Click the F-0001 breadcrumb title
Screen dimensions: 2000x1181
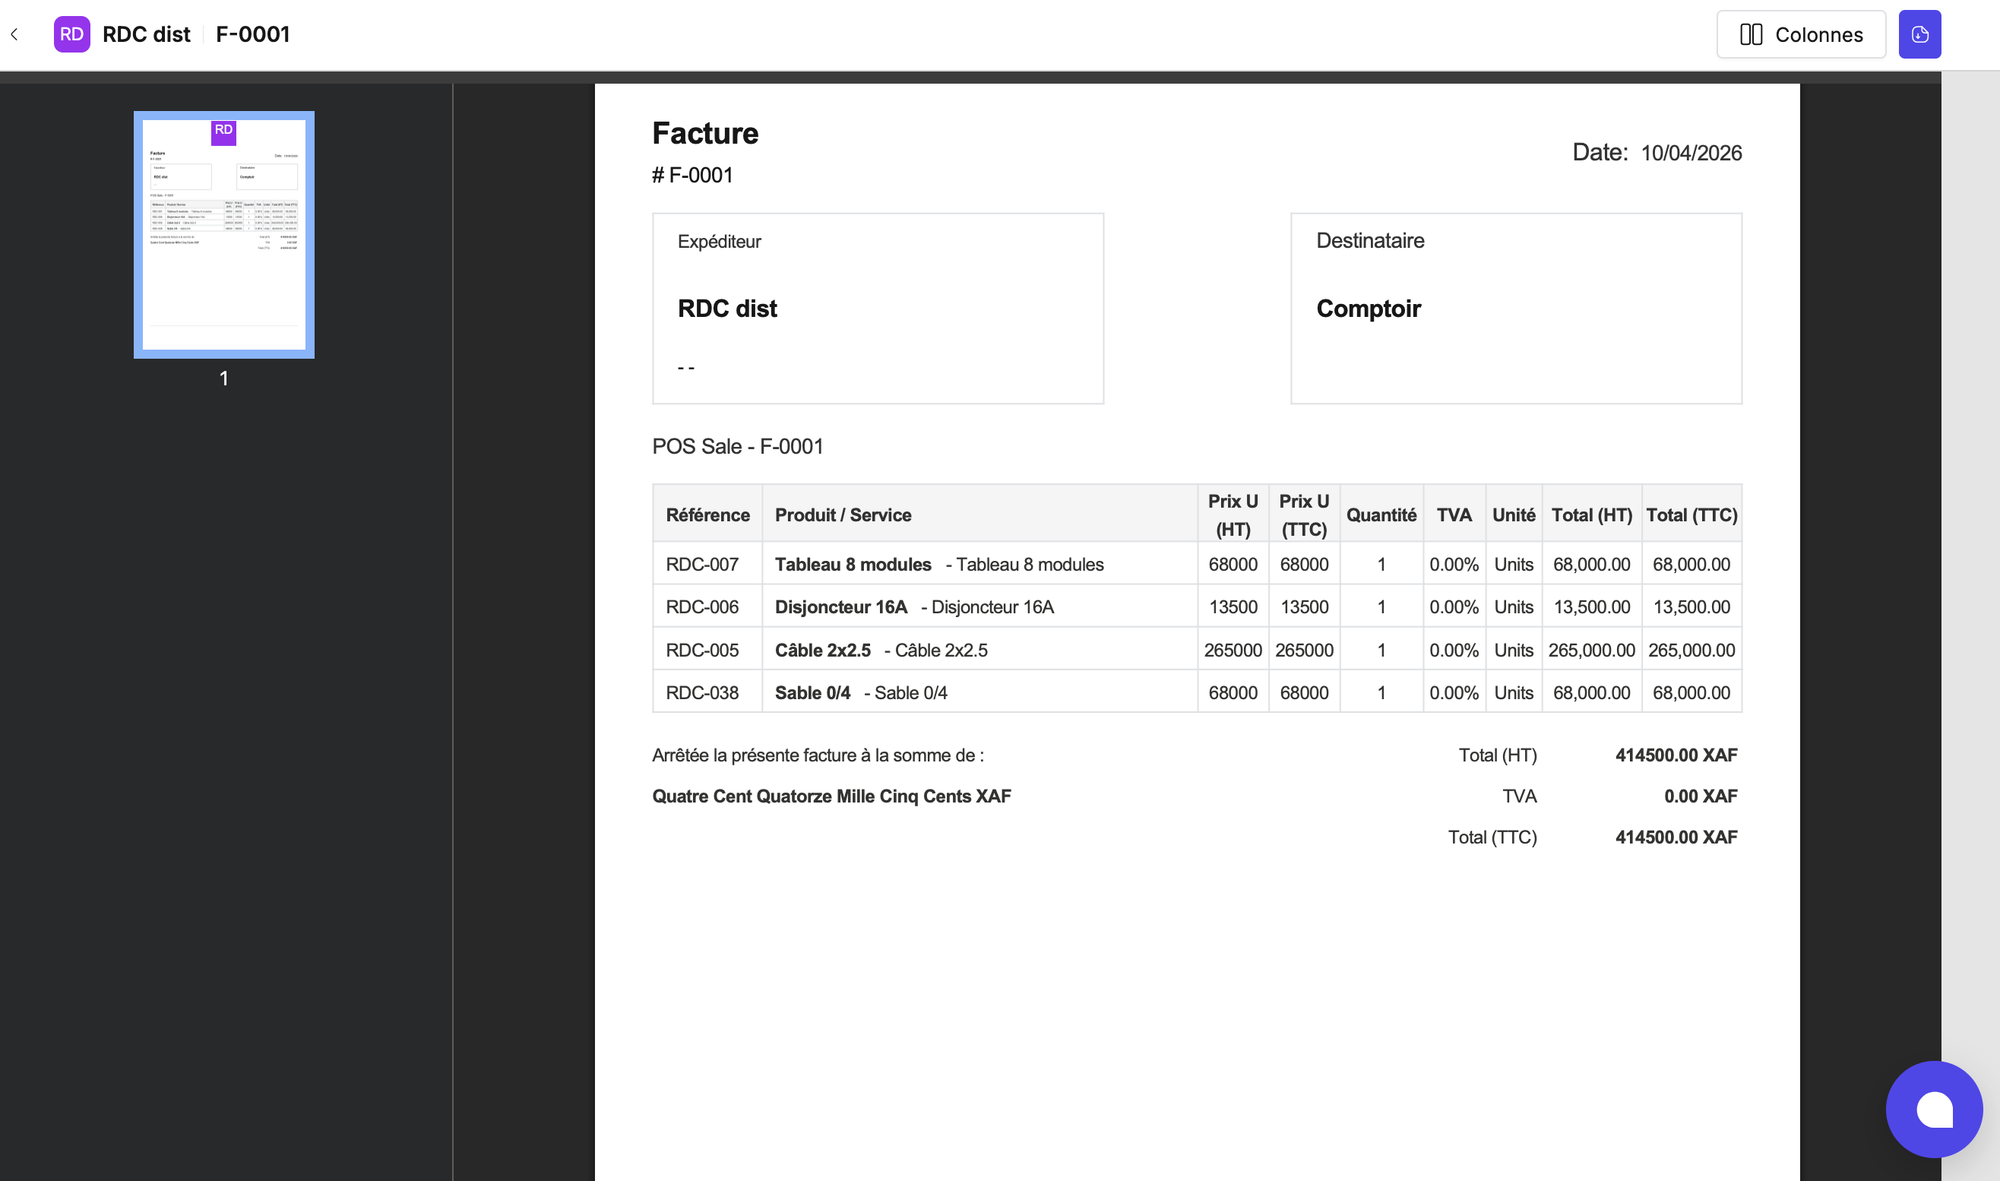(253, 35)
